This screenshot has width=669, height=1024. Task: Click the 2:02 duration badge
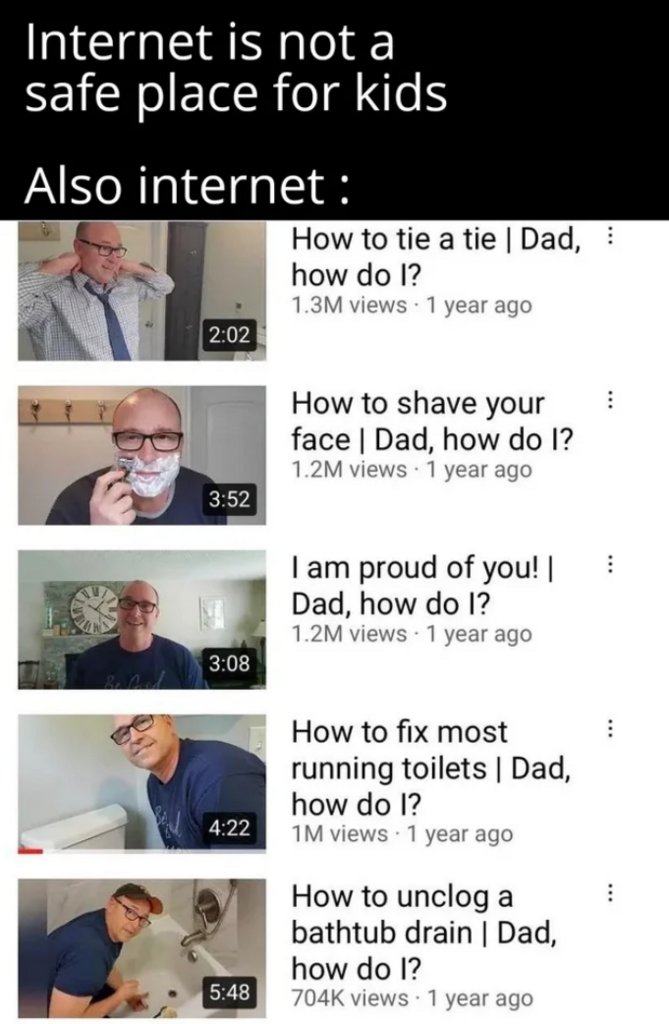(229, 335)
